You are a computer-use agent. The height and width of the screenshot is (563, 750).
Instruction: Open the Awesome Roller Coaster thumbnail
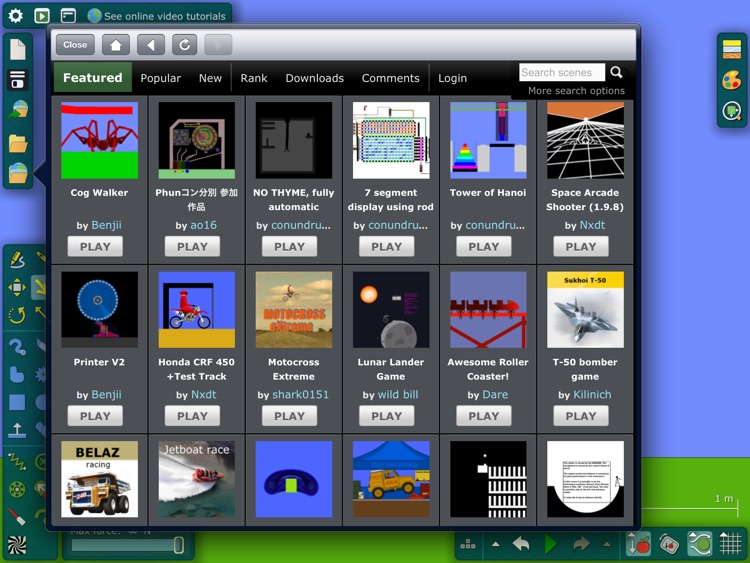488,310
